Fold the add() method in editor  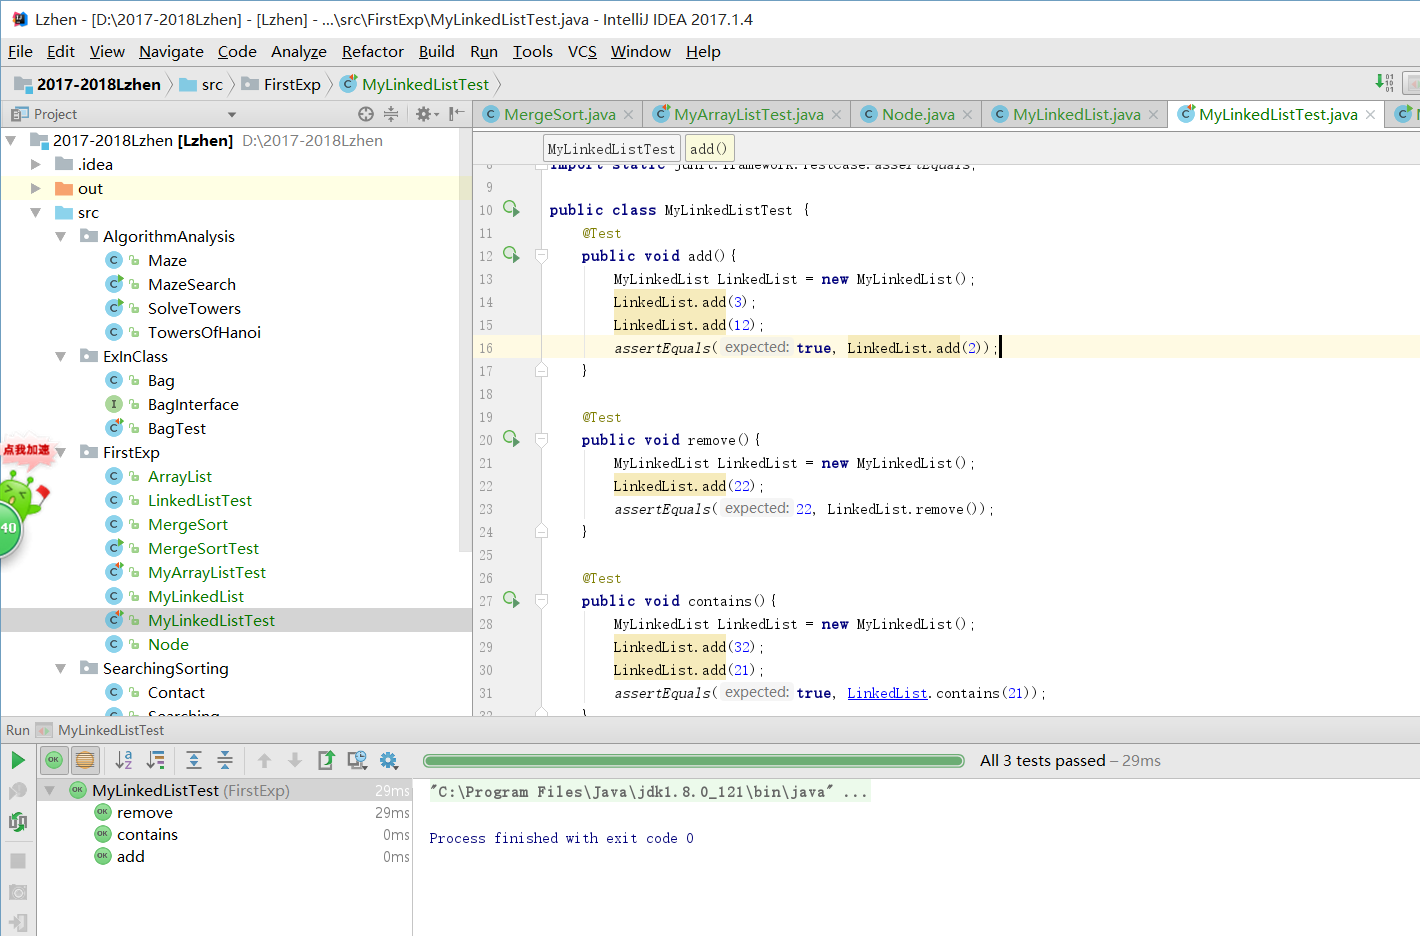click(x=541, y=256)
